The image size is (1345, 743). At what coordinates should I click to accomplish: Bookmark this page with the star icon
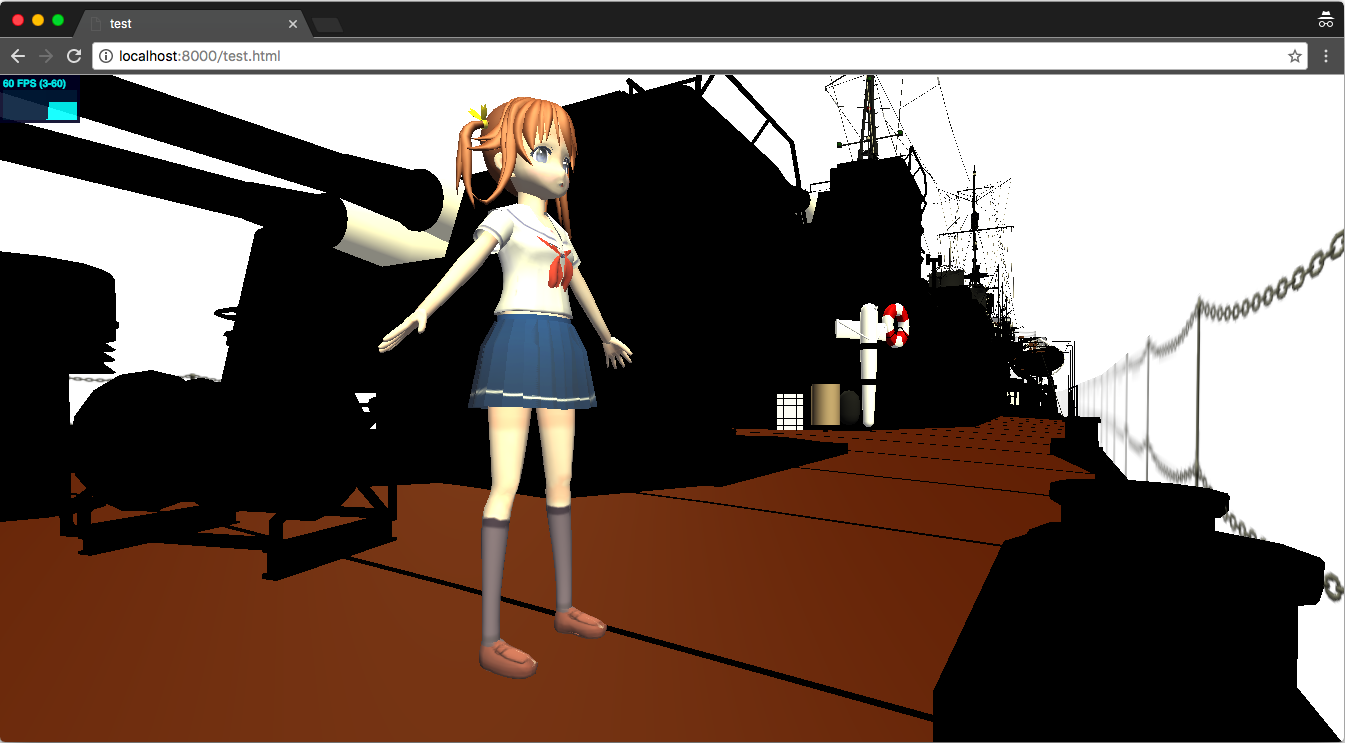[x=1295, y=56]
